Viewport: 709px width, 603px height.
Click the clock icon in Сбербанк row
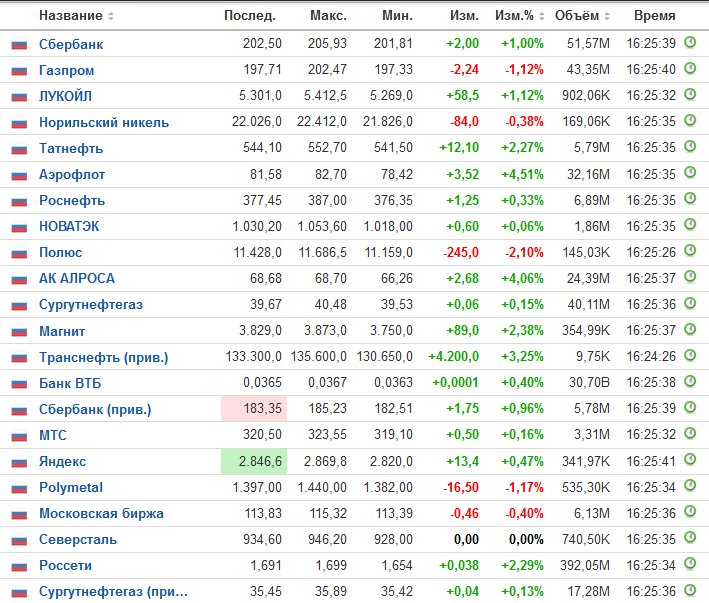690,42
